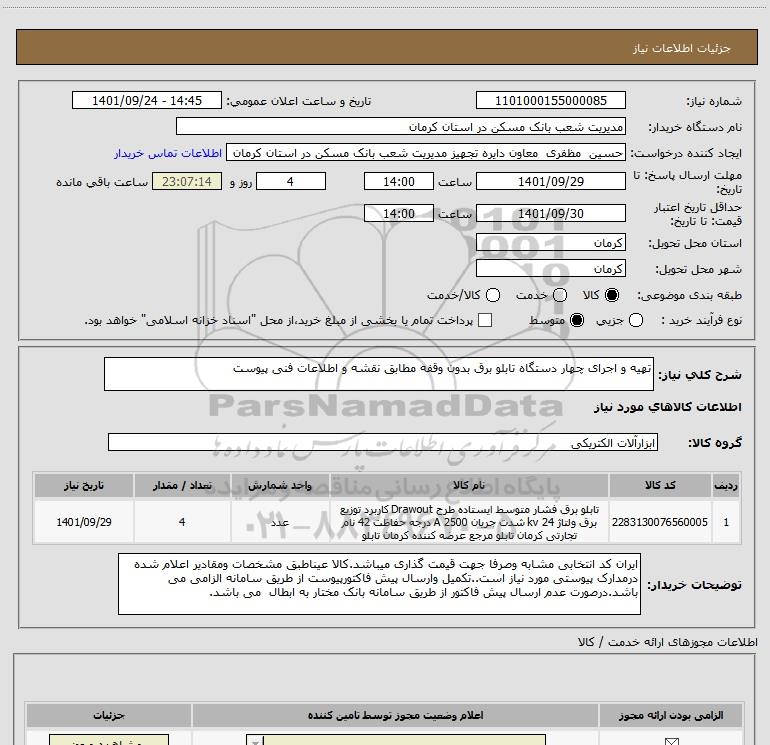770x745 pixels.
Task: Click the delivery city field کرمان
Action: 550,268
